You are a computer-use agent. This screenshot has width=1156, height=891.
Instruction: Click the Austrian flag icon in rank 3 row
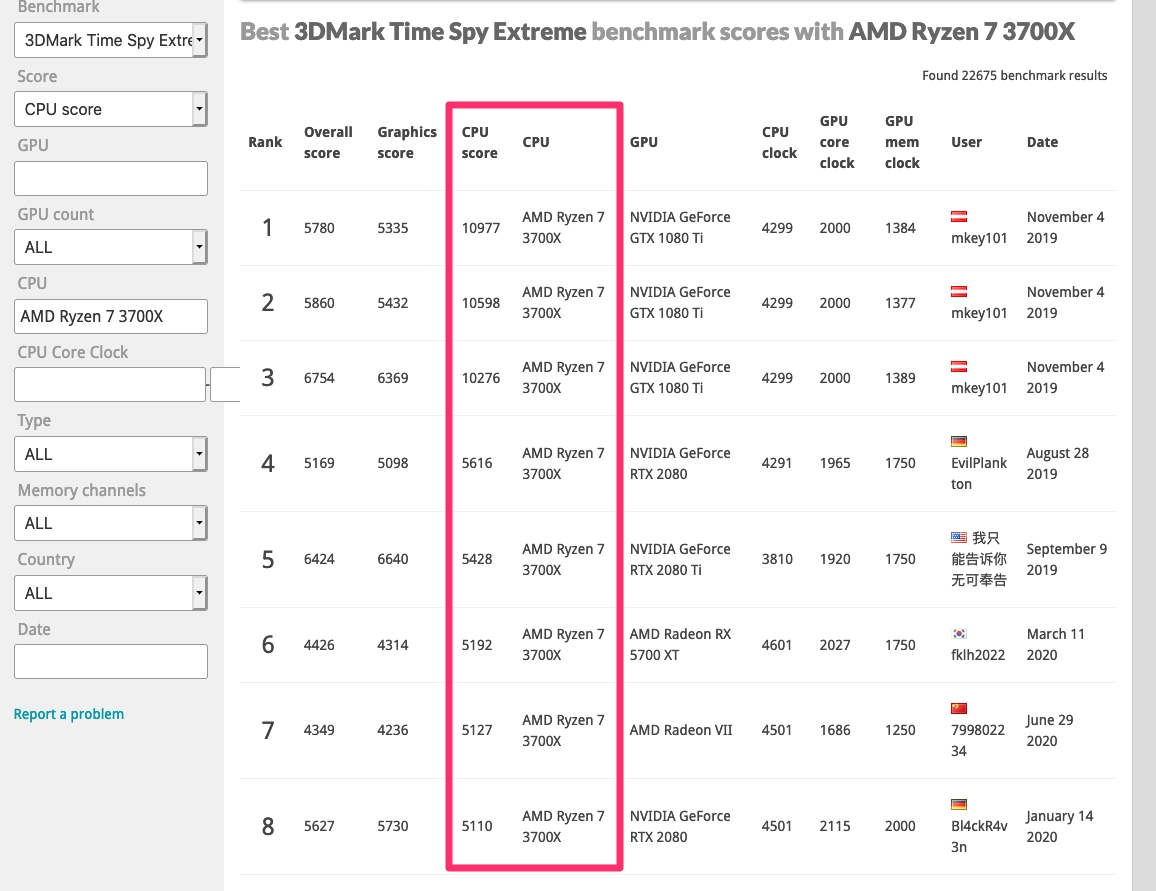[959, 366]
